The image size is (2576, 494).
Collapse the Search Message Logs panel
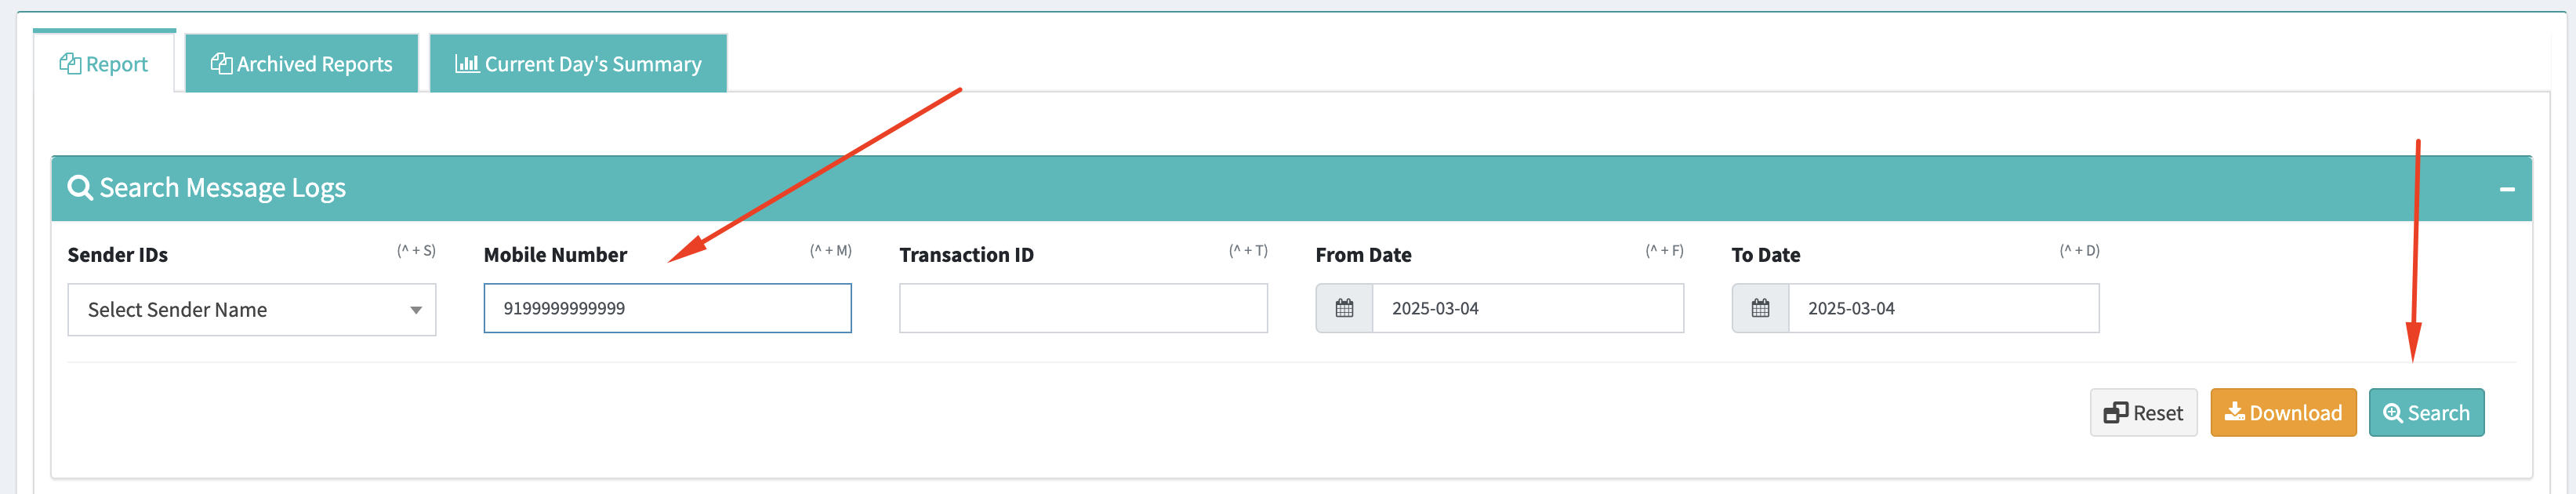coord(2507,189)
